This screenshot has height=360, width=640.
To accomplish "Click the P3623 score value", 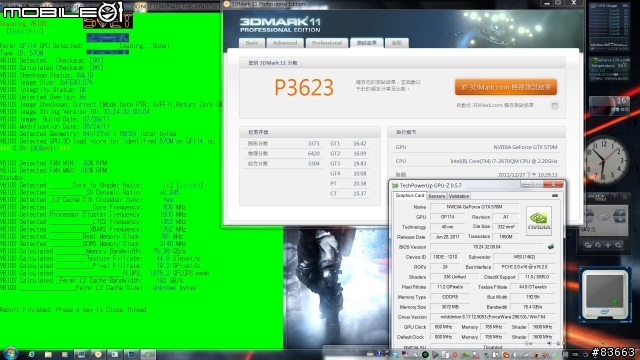I will [x=304, y=87].
